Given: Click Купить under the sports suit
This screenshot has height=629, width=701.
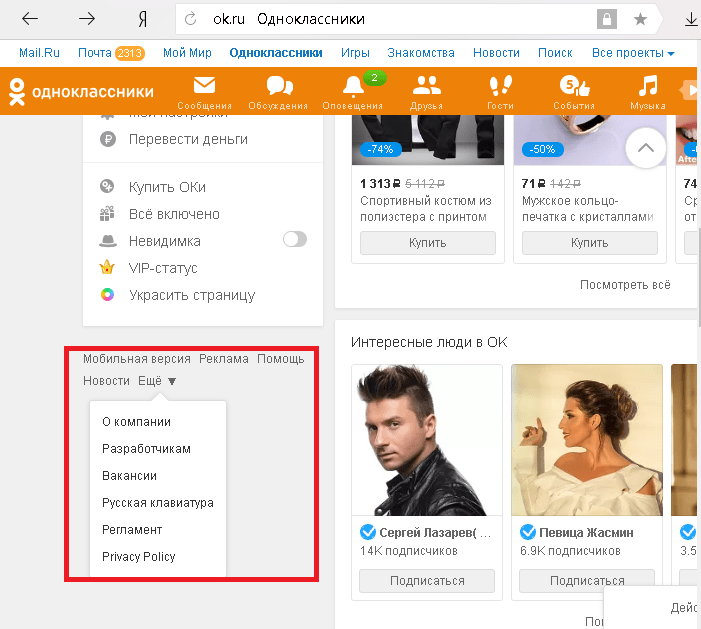Looking at the screenshot, I should pos(427,243).
